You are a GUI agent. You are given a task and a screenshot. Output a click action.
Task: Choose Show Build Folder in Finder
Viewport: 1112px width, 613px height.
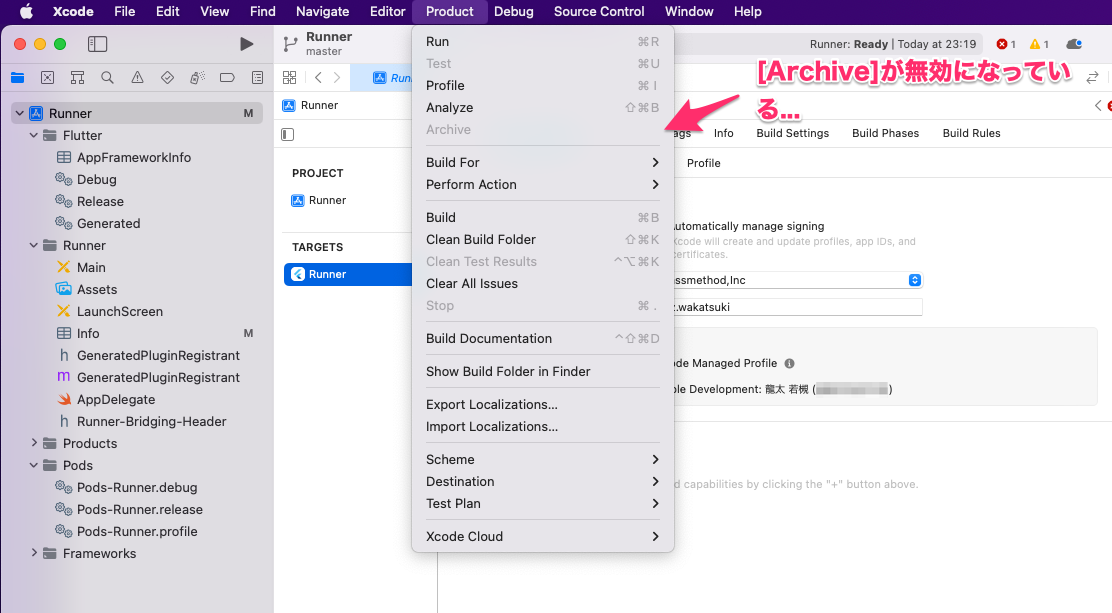tap(543, 372)
